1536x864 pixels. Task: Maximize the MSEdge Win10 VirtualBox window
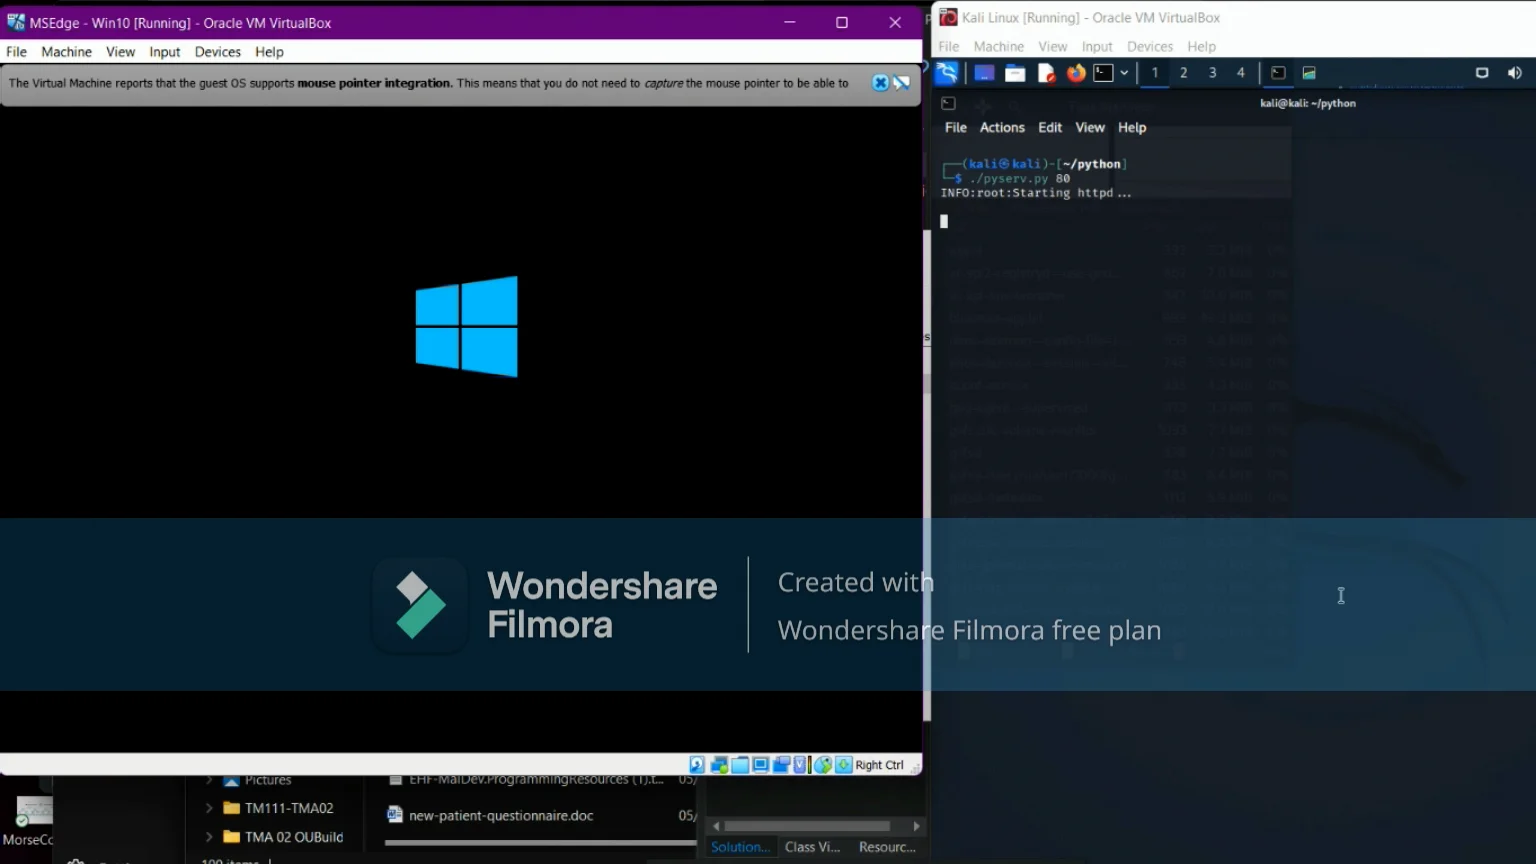point(842,22)
